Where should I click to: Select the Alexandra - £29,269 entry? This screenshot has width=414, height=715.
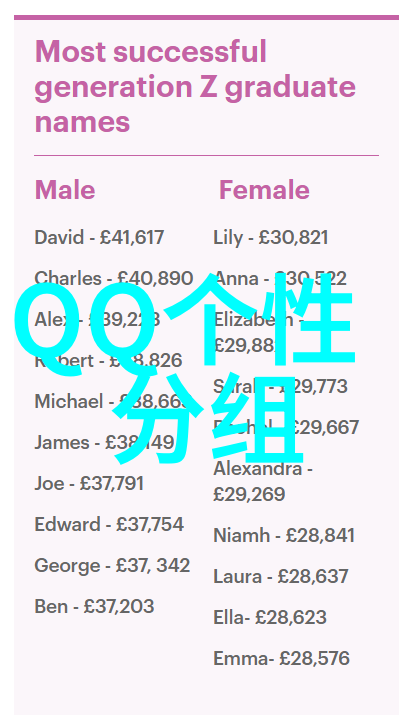[x=263, y=482]
